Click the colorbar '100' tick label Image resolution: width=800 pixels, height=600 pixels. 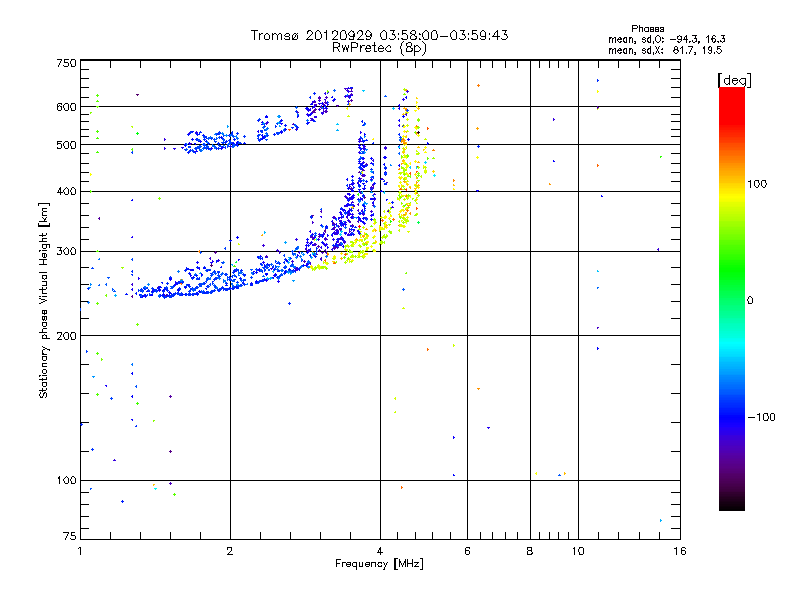tap(757, 184)
